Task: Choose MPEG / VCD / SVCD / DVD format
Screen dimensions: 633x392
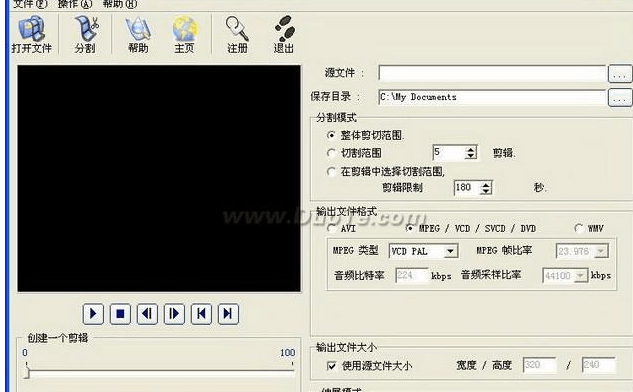Action: point(410,228)
